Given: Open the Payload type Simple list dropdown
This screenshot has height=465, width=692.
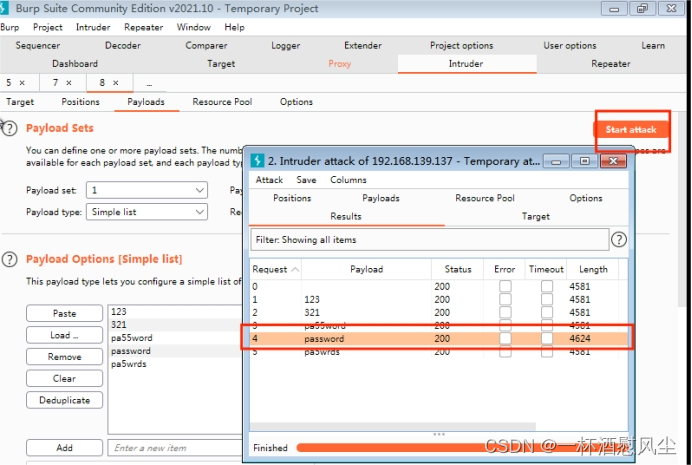Looking at the screenshot, I should 147,212.
